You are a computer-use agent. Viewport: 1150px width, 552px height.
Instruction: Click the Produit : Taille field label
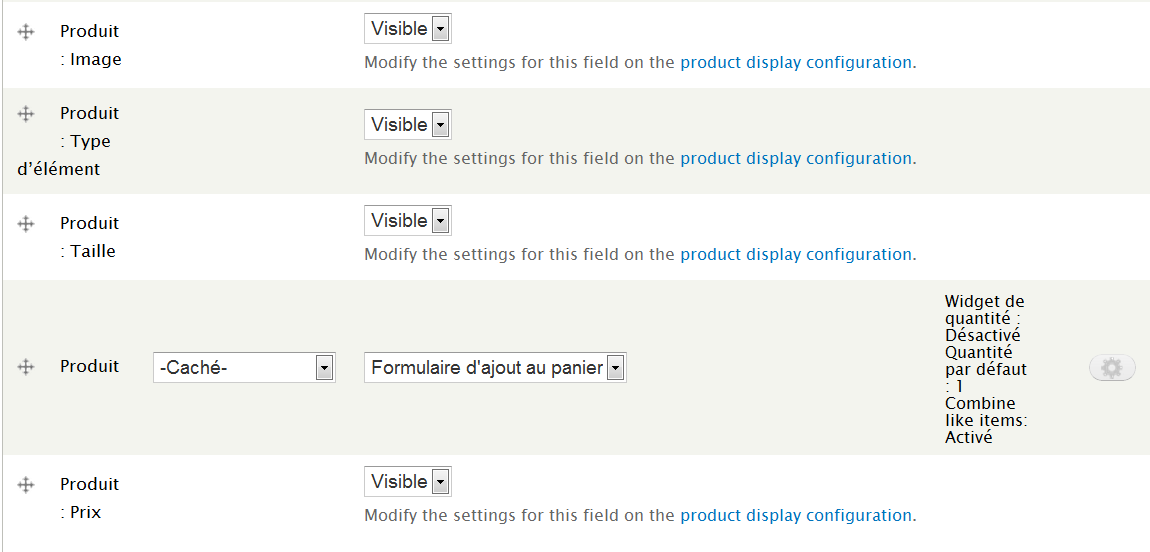90,237
